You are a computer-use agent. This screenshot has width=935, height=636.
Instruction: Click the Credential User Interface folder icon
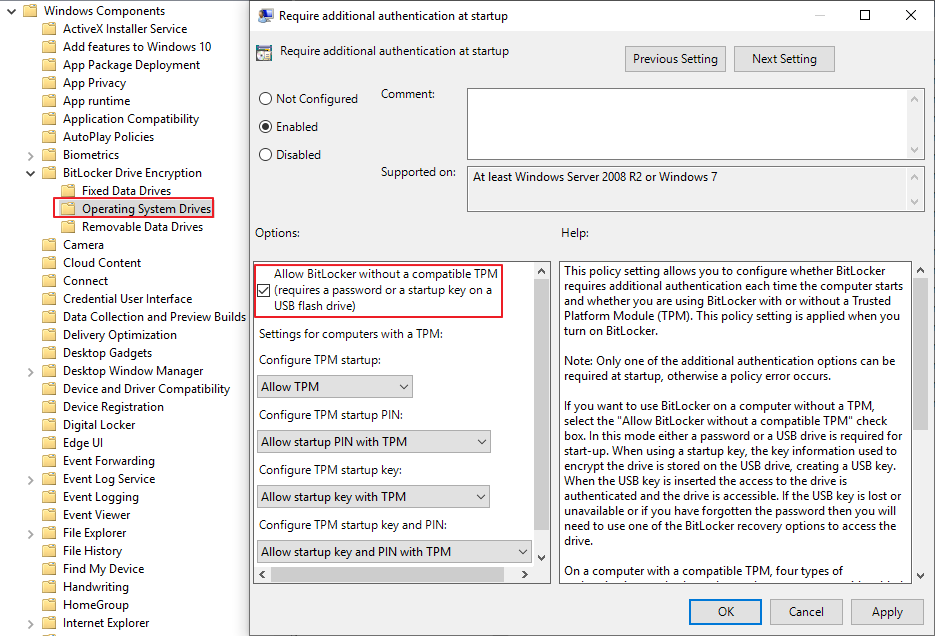49,299
